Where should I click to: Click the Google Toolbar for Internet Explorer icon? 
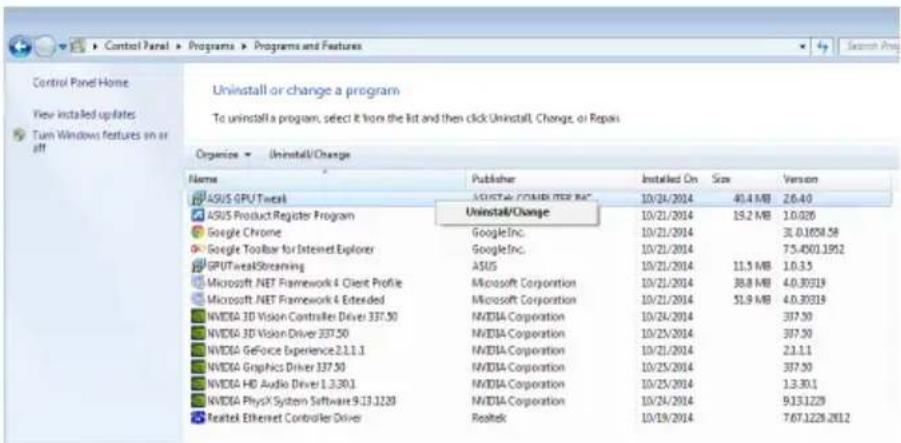pyautogui.click(x=197, y=249)
